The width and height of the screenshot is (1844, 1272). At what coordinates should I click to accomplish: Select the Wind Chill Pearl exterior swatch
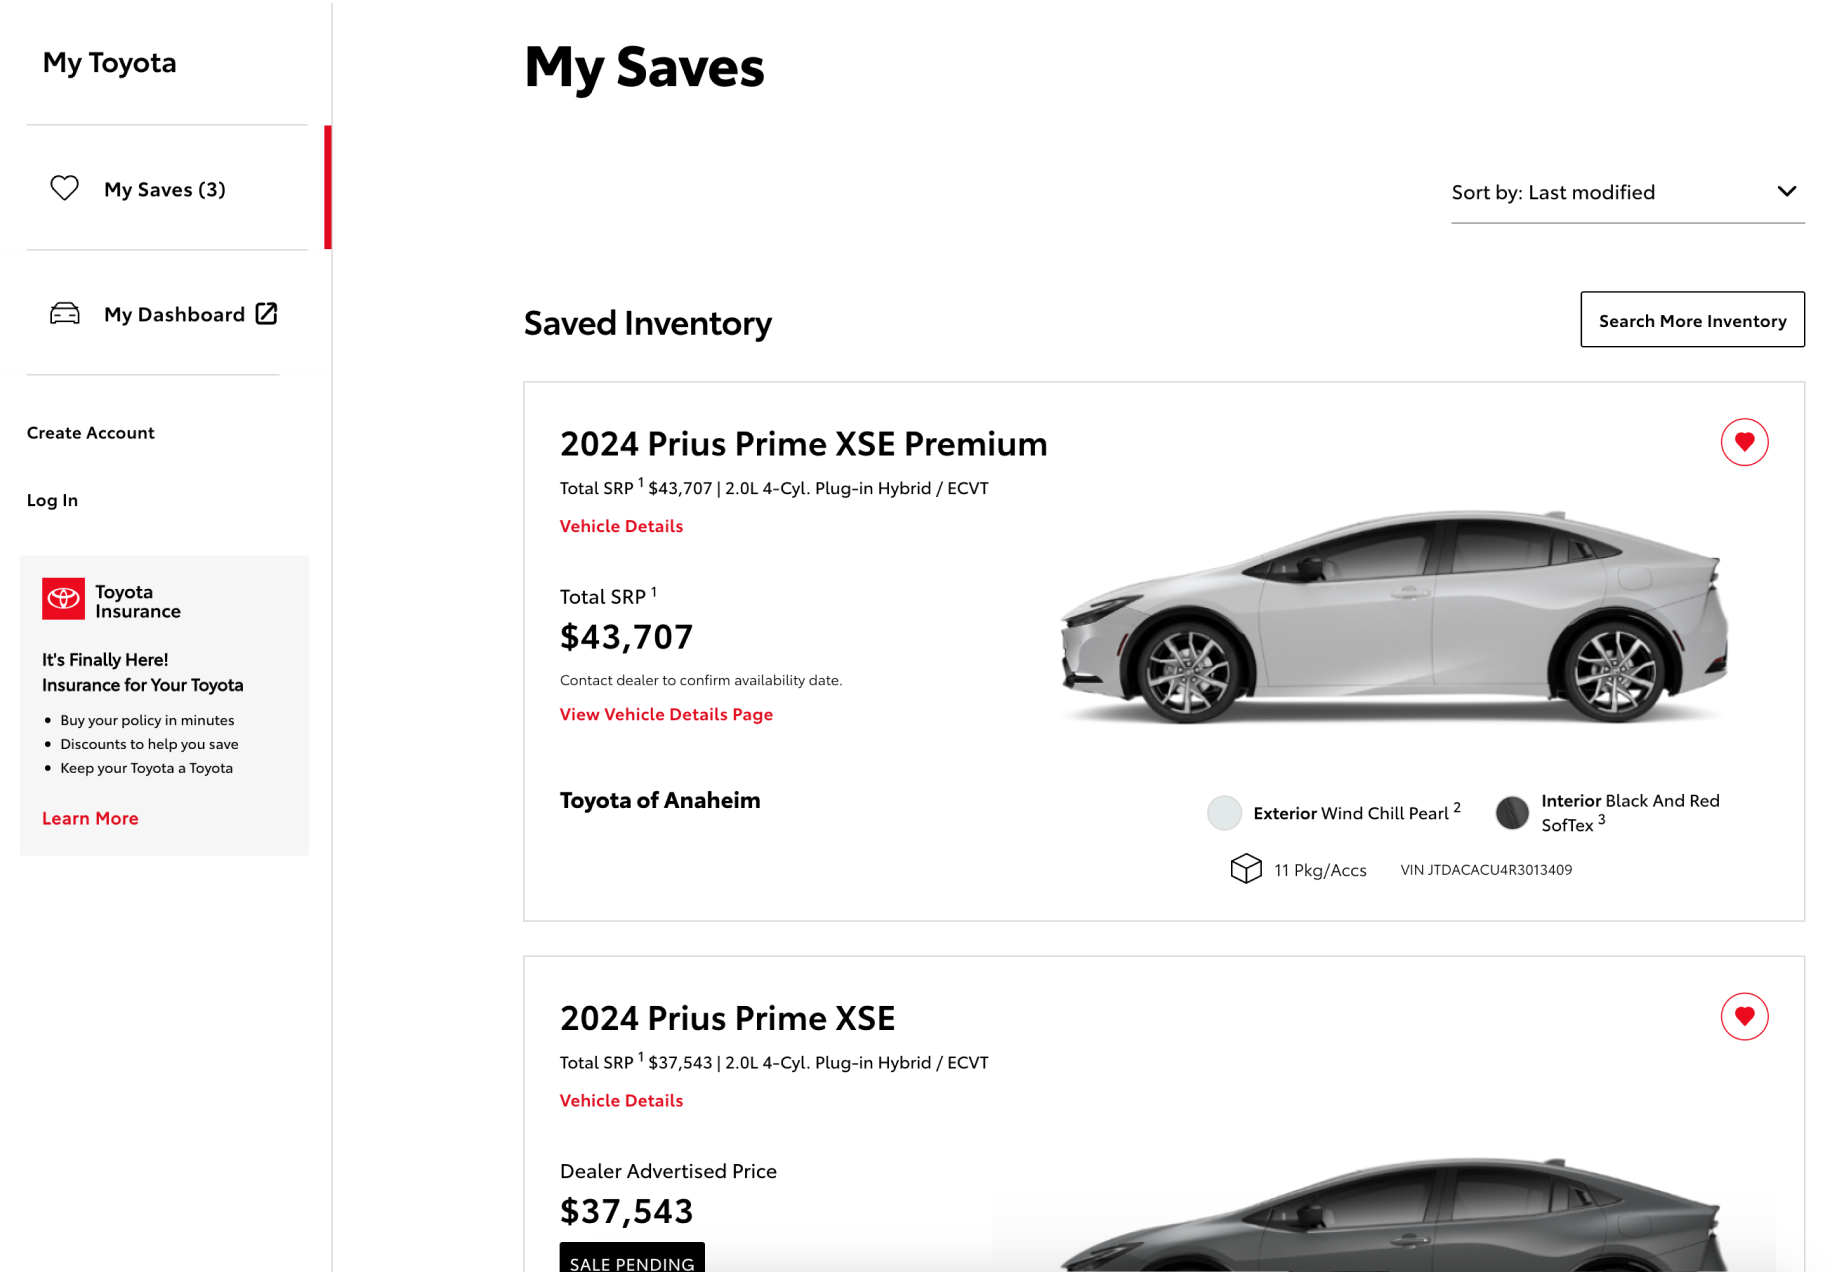[1224, 813]
